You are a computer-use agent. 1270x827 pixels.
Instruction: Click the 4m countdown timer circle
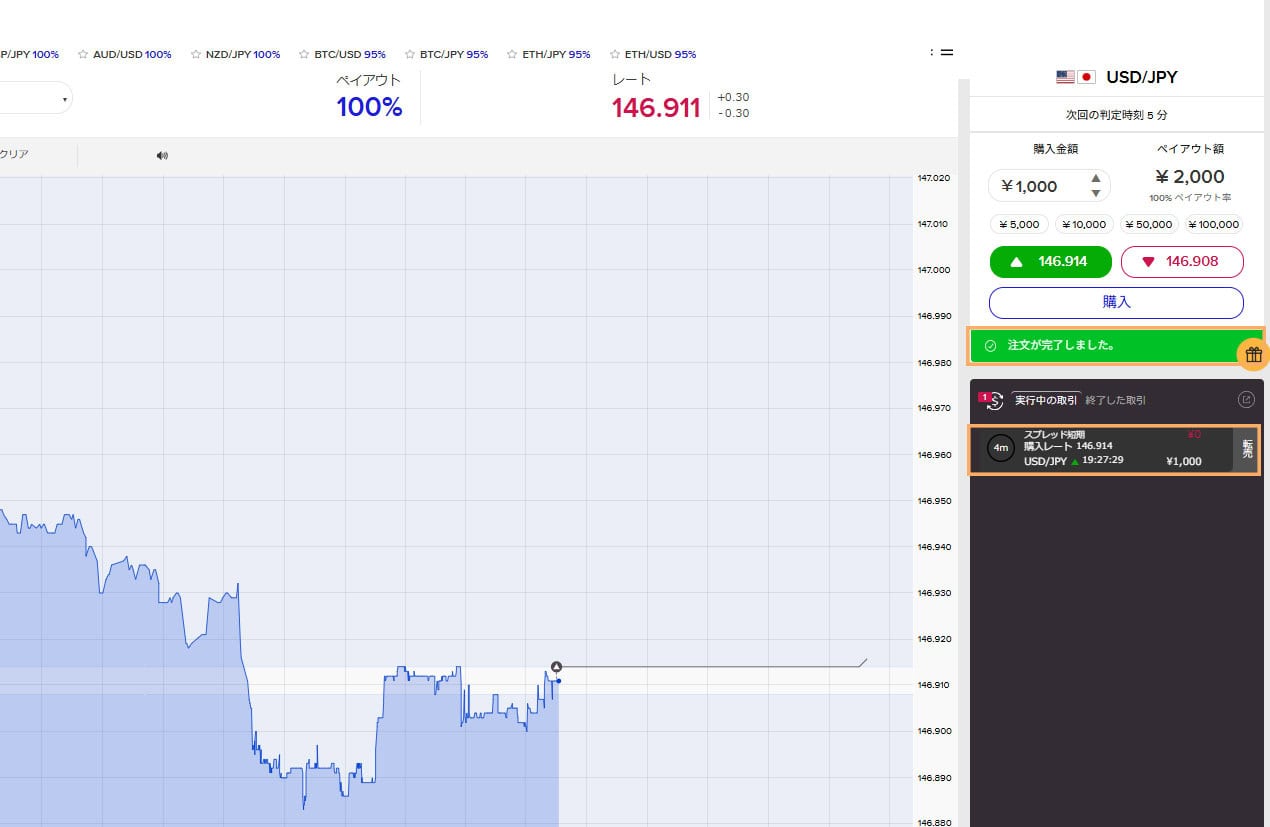[1001, 448]
